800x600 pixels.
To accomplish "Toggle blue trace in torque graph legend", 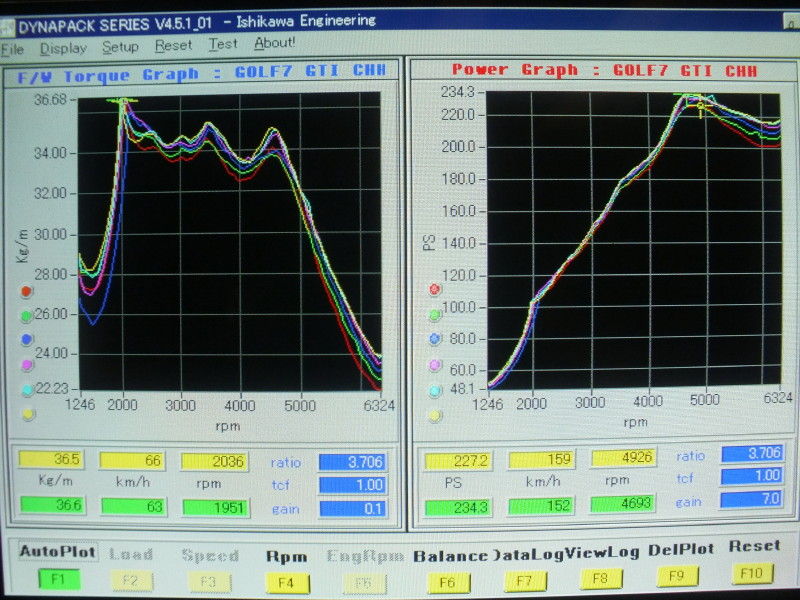I will click(x=27, y=339).
